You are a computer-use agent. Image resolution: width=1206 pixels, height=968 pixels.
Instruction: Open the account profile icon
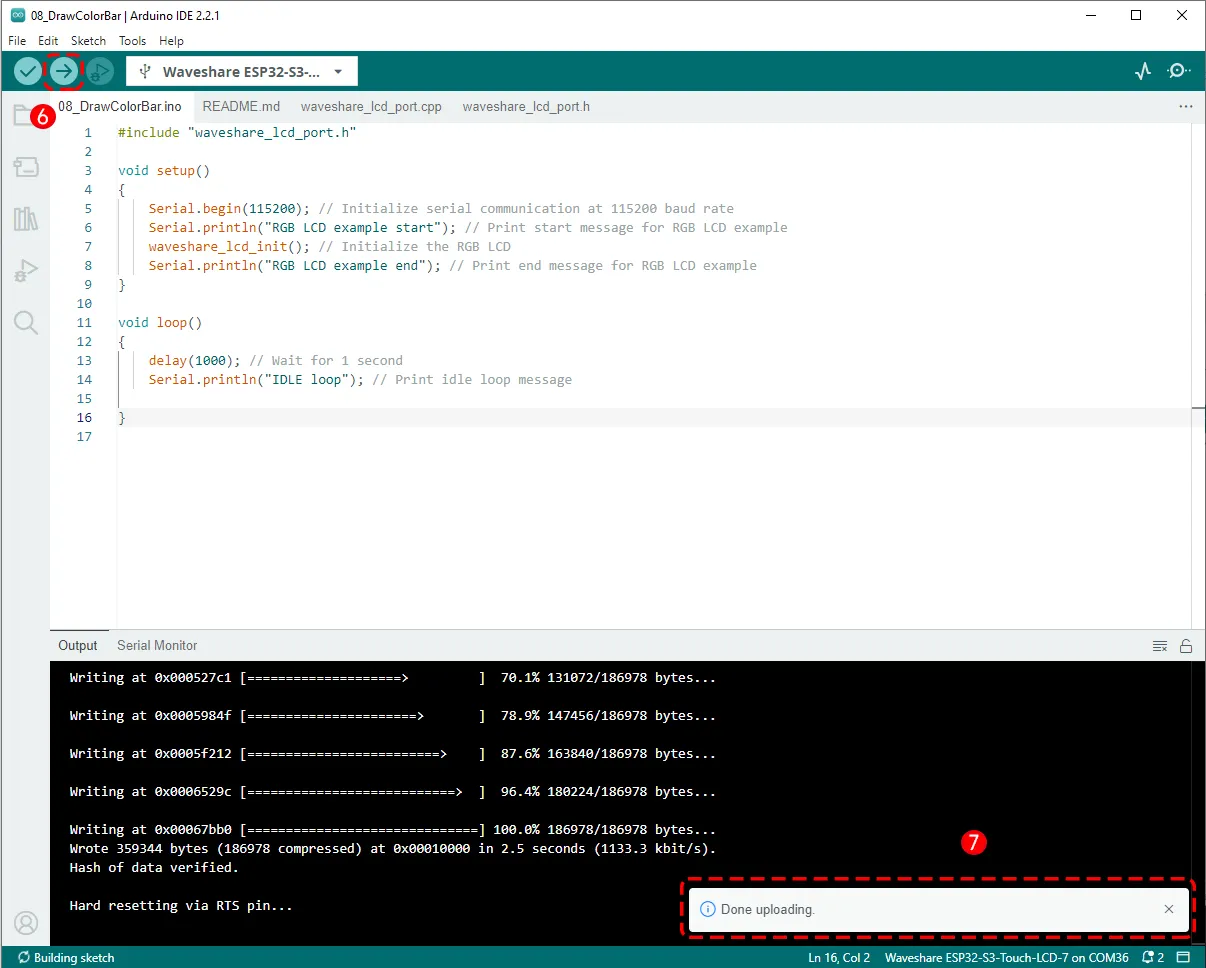(x=26, y=922)
